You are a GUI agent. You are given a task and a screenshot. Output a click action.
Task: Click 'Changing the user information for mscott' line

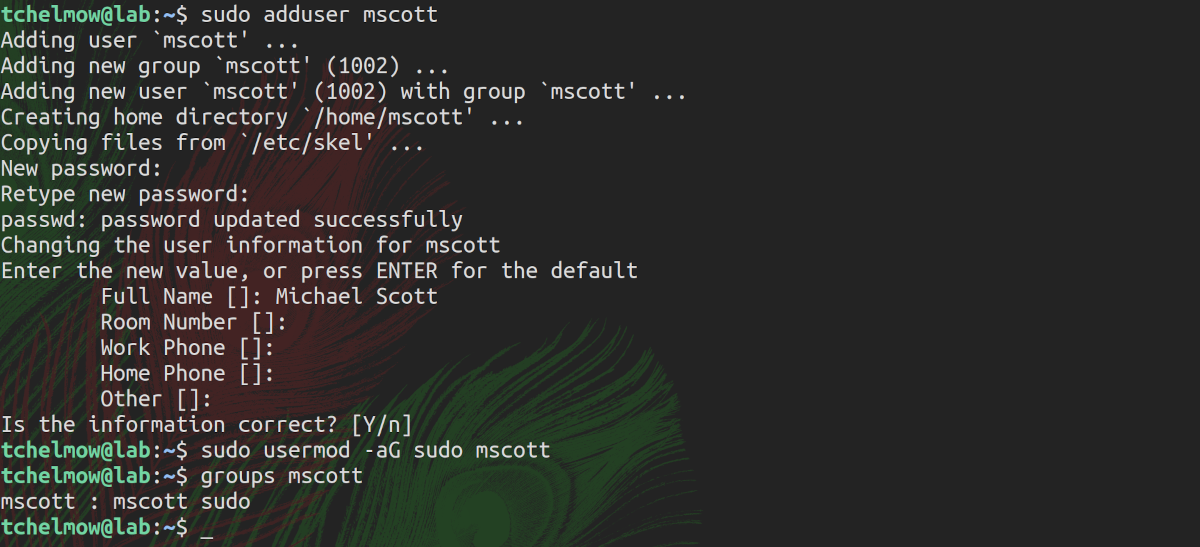[x=250, y=245]
